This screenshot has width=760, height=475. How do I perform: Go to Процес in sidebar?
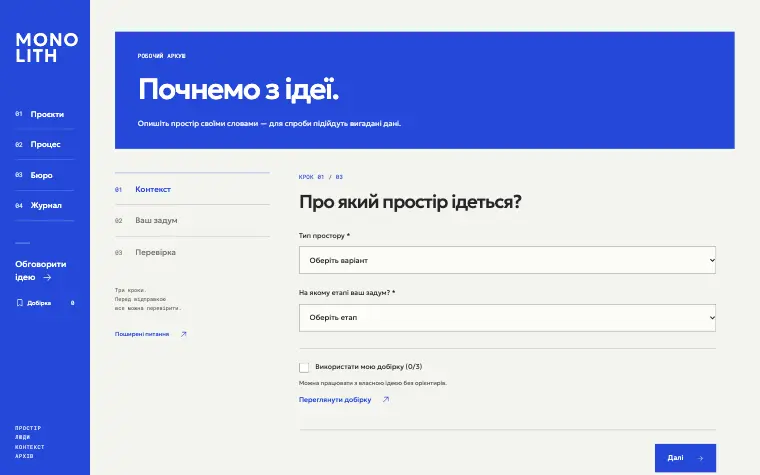click(x=45, y=144)
